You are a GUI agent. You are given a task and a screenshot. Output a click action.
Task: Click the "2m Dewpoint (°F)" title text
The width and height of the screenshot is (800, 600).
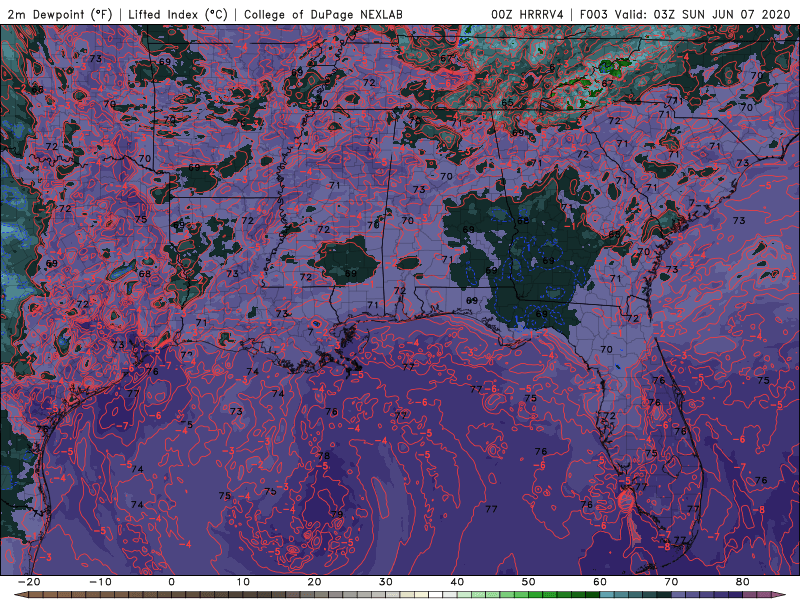pos(59,14)
